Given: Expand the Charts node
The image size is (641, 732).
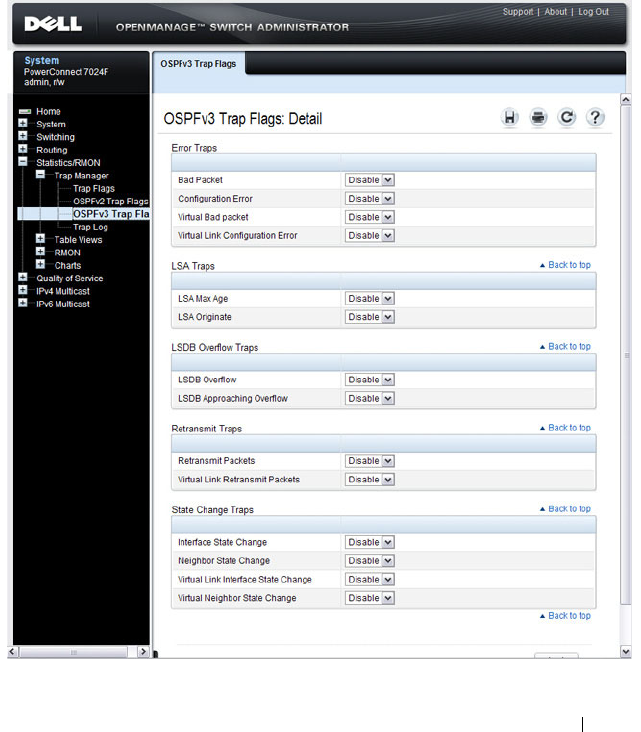Looking at the screenshot, I should click(x=41, y=264).
